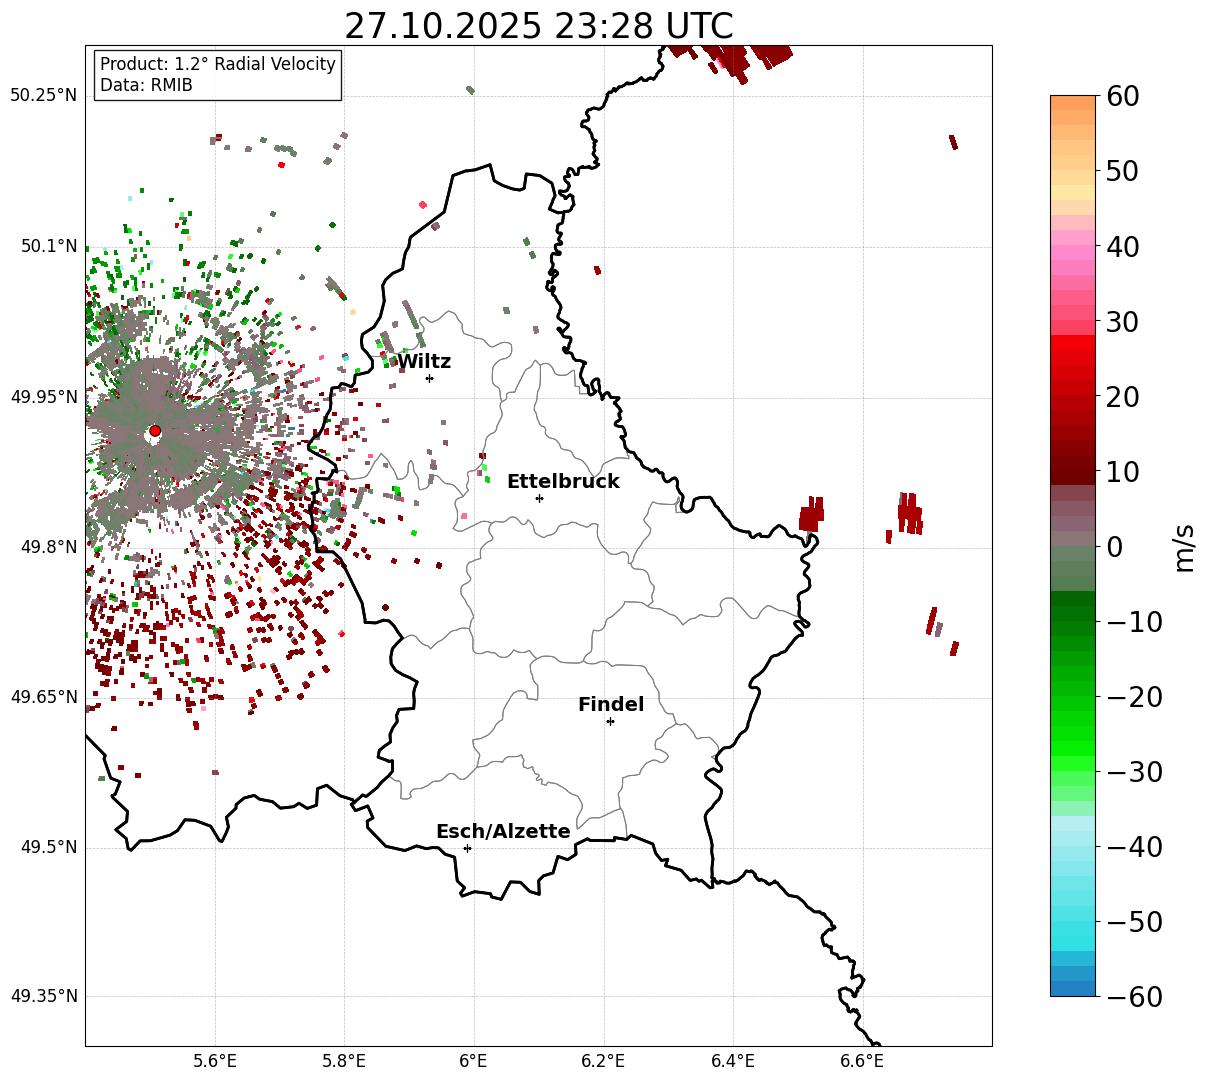
Task: Click the 5.8°E longitude label
Action: pos(345,1061)
